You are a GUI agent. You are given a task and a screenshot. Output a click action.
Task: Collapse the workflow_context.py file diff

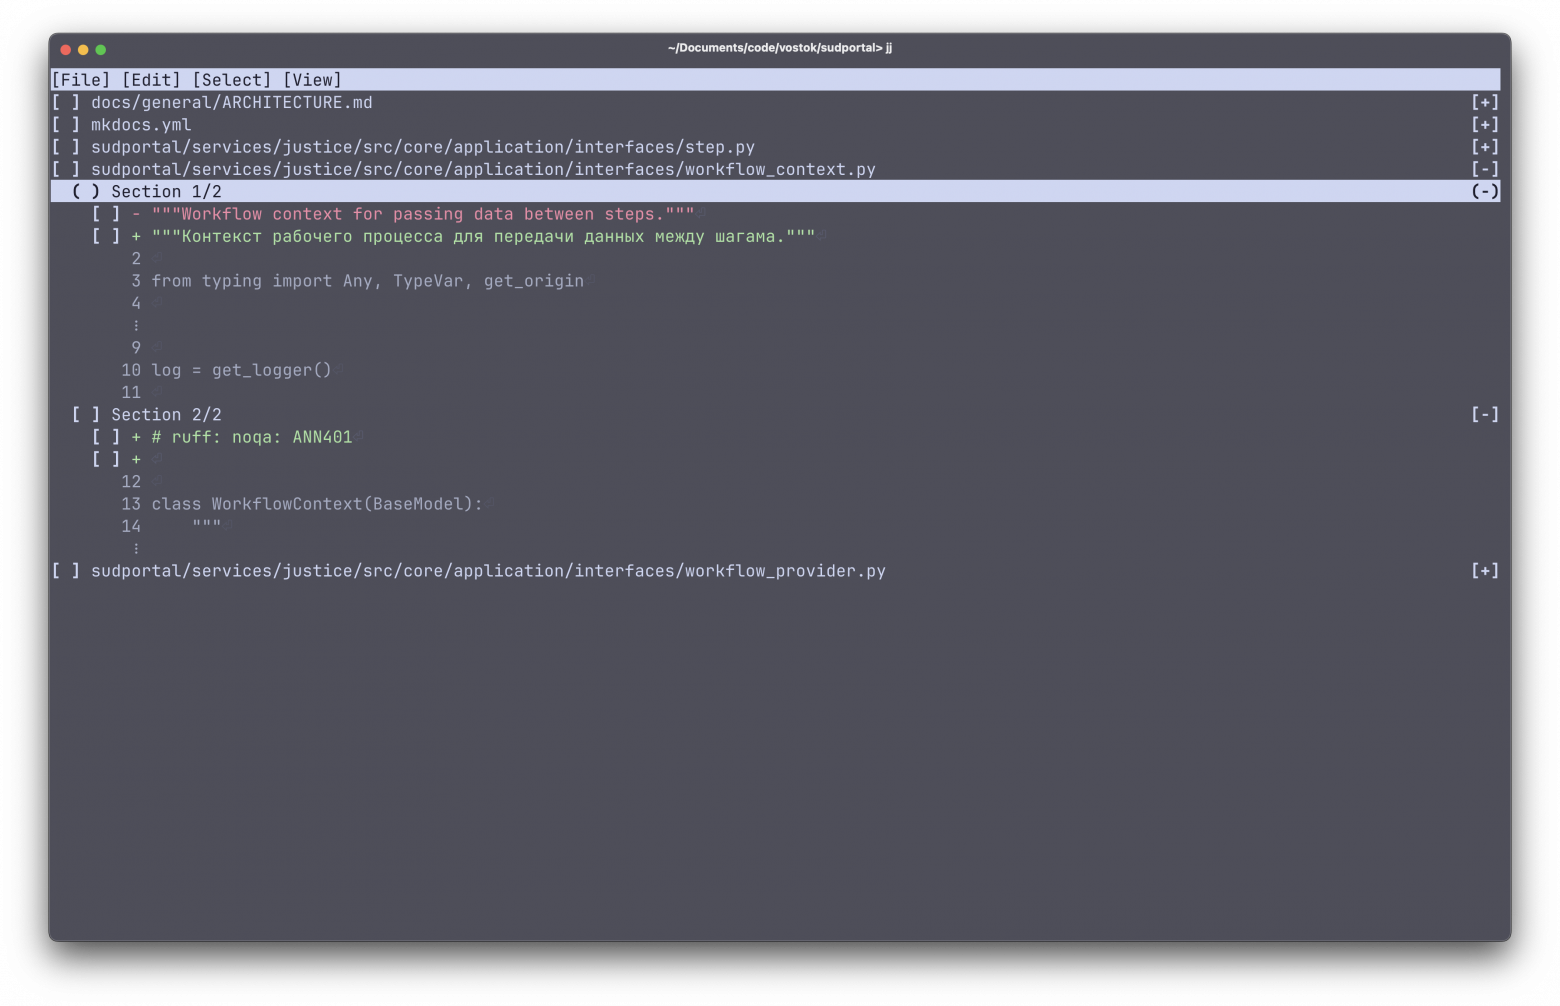click(x=1485, y=169)
